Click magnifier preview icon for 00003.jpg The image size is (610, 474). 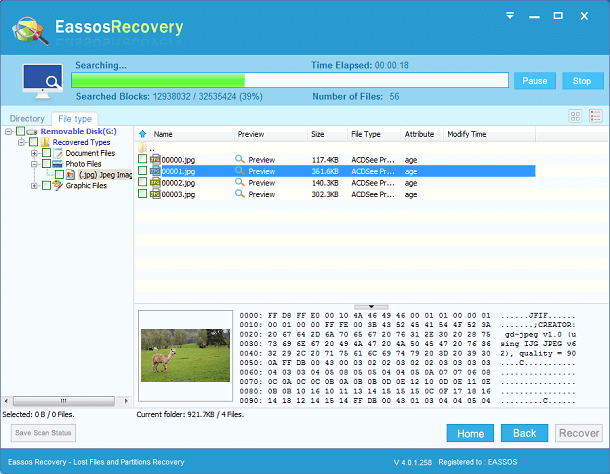[x=240, y=194]
